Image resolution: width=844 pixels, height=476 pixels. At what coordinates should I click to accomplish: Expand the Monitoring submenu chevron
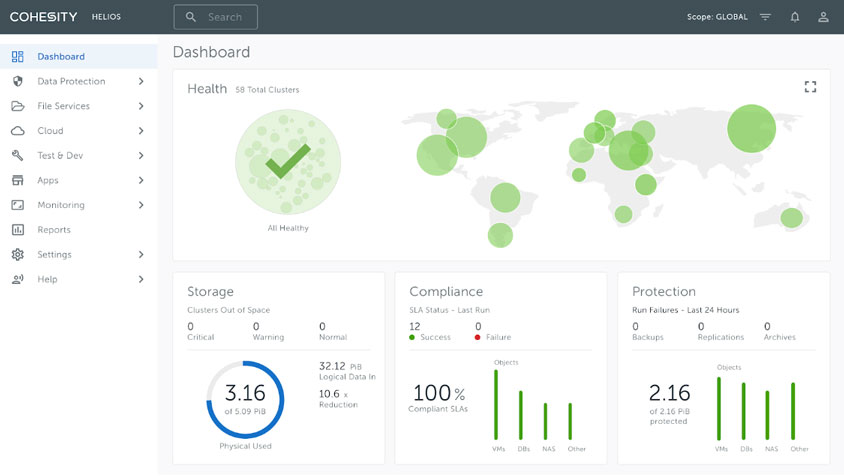pyautogui.click(x=141, y=205)
